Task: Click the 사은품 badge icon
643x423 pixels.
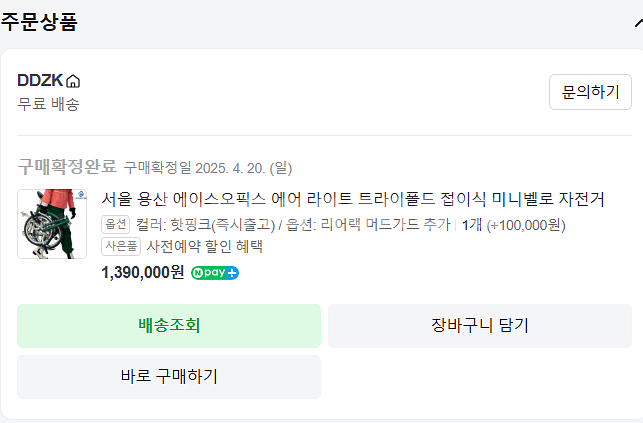Action: tap(121, 246)
